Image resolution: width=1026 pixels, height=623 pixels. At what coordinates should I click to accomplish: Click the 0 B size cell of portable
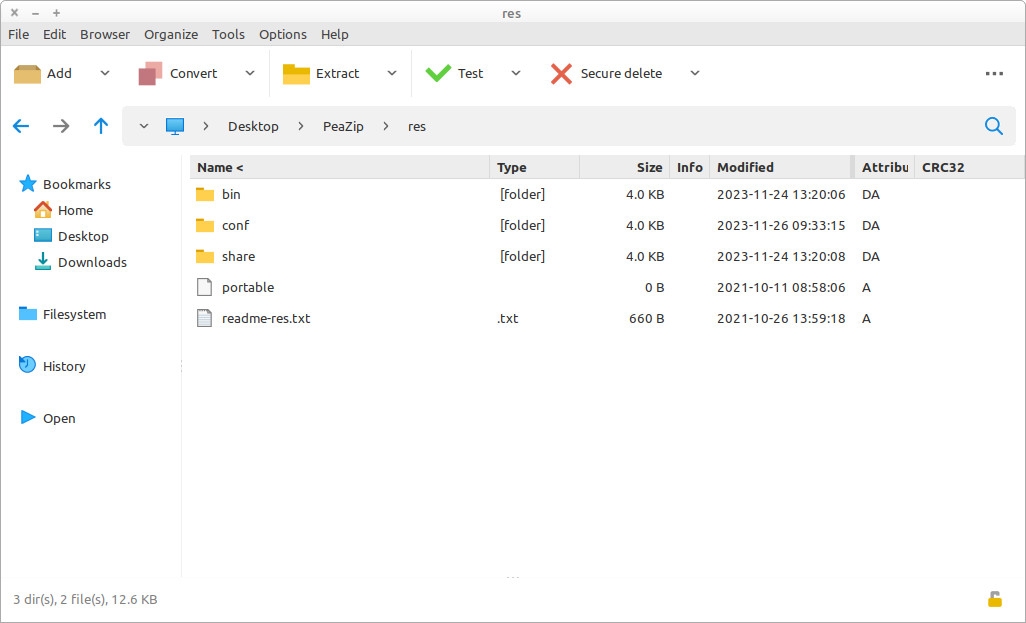coord(654,287)
